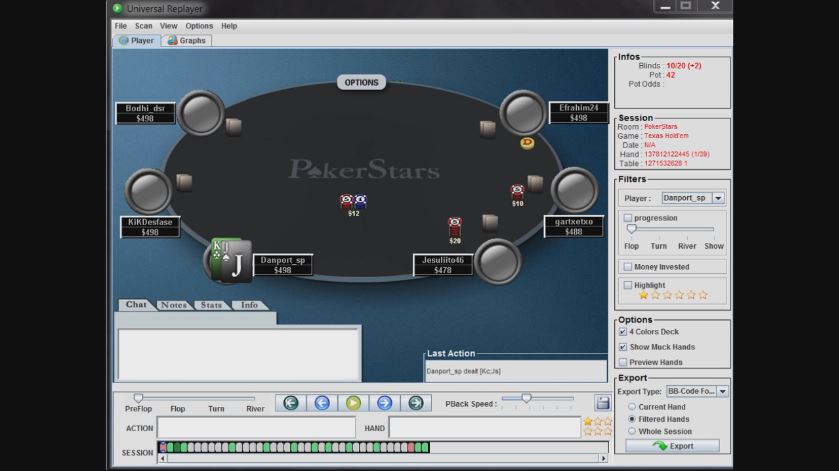The image size is (839, 471).
Task: Click Efrahim24's face-down card
Action: (x=487, y=129)
